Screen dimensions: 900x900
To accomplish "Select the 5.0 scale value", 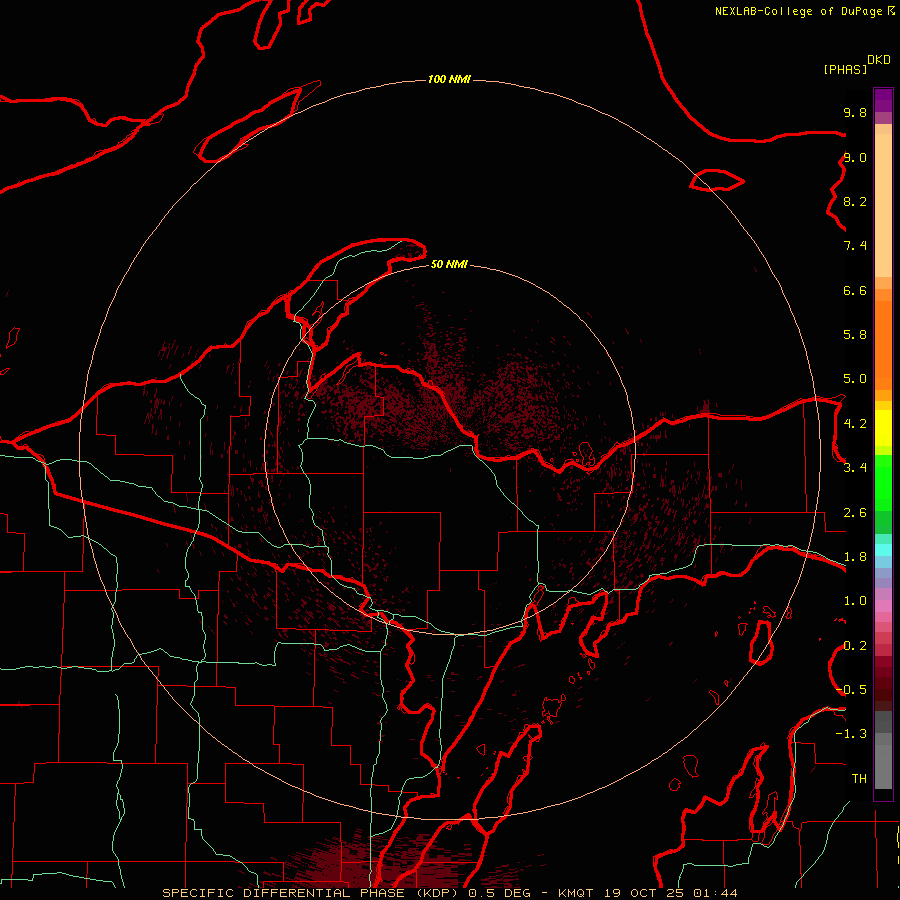I will [855, 379].
